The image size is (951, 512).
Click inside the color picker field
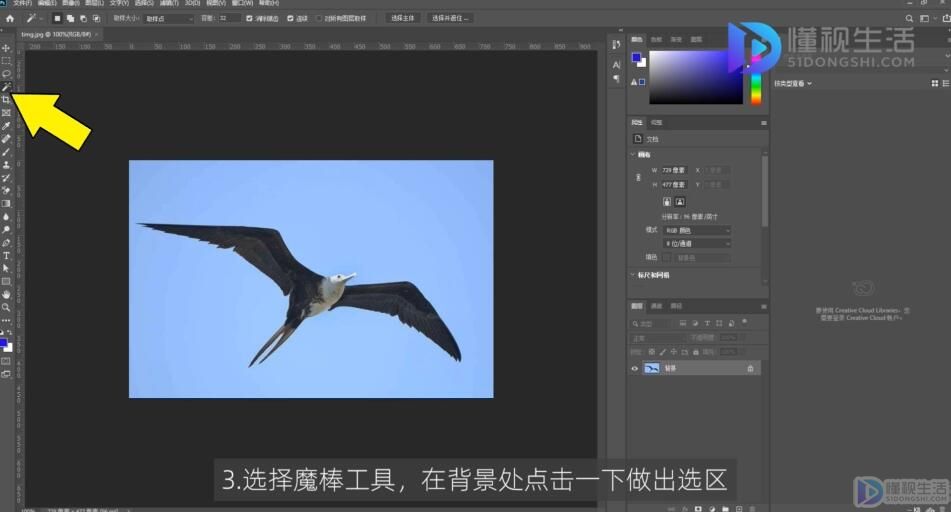coord(696,77)
